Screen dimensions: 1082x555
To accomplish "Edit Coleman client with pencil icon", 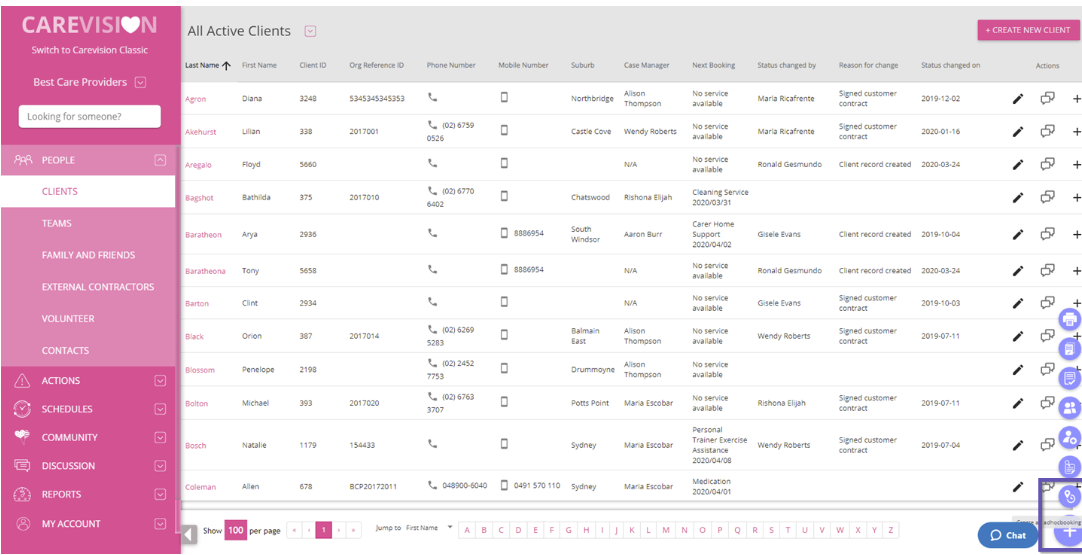I will click(x=1017, y=487).
